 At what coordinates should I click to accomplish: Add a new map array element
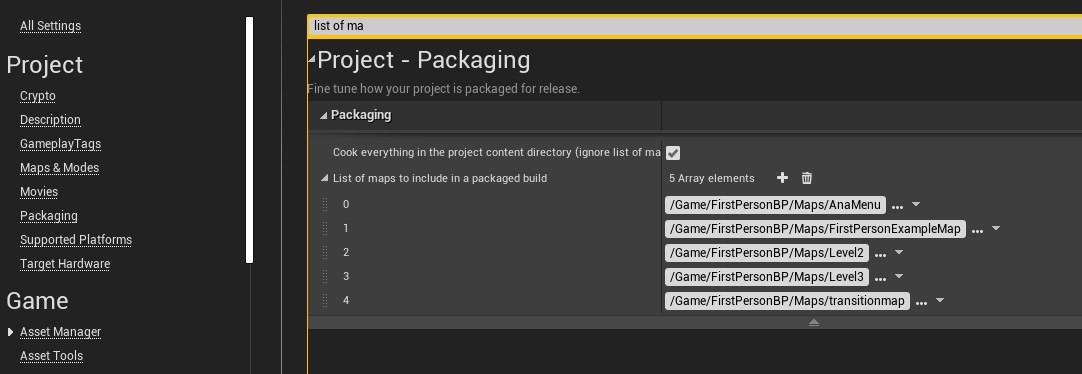click(782, 178)
